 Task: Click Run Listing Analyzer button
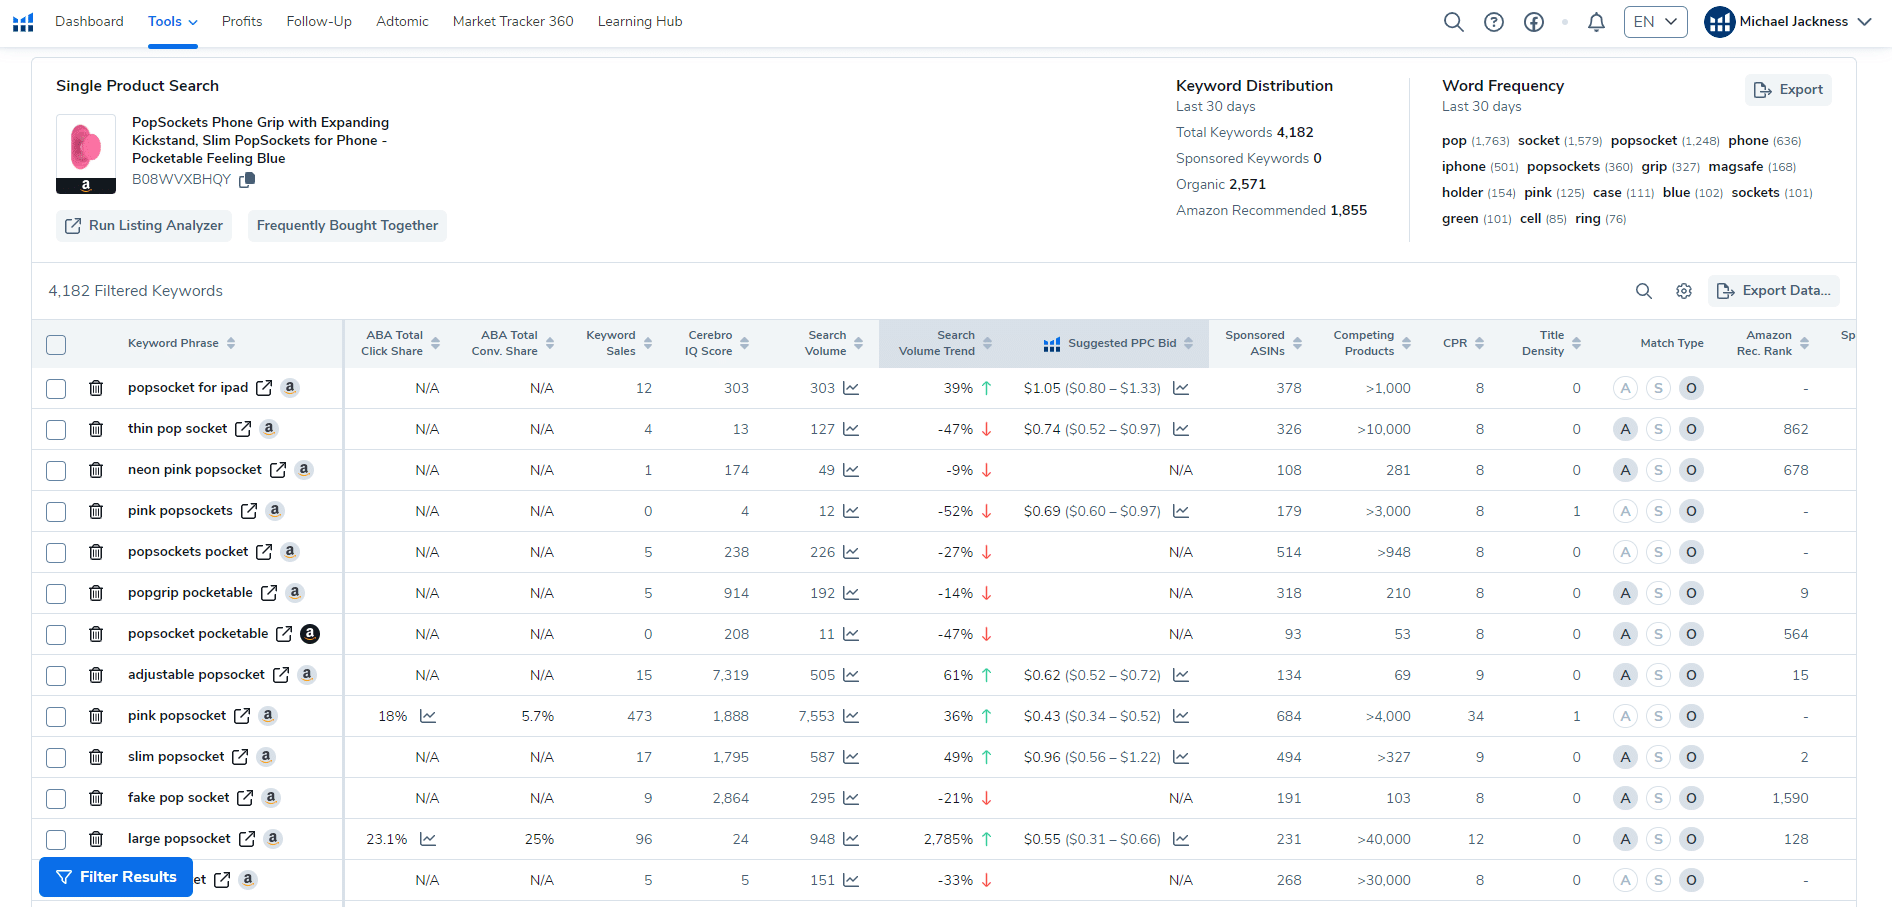pyautogui.click(x=144, y=226)
